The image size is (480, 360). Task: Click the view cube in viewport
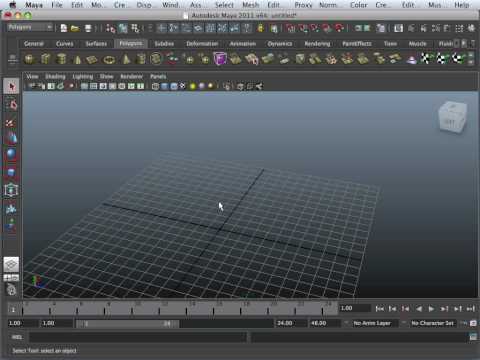click(452, 118)
